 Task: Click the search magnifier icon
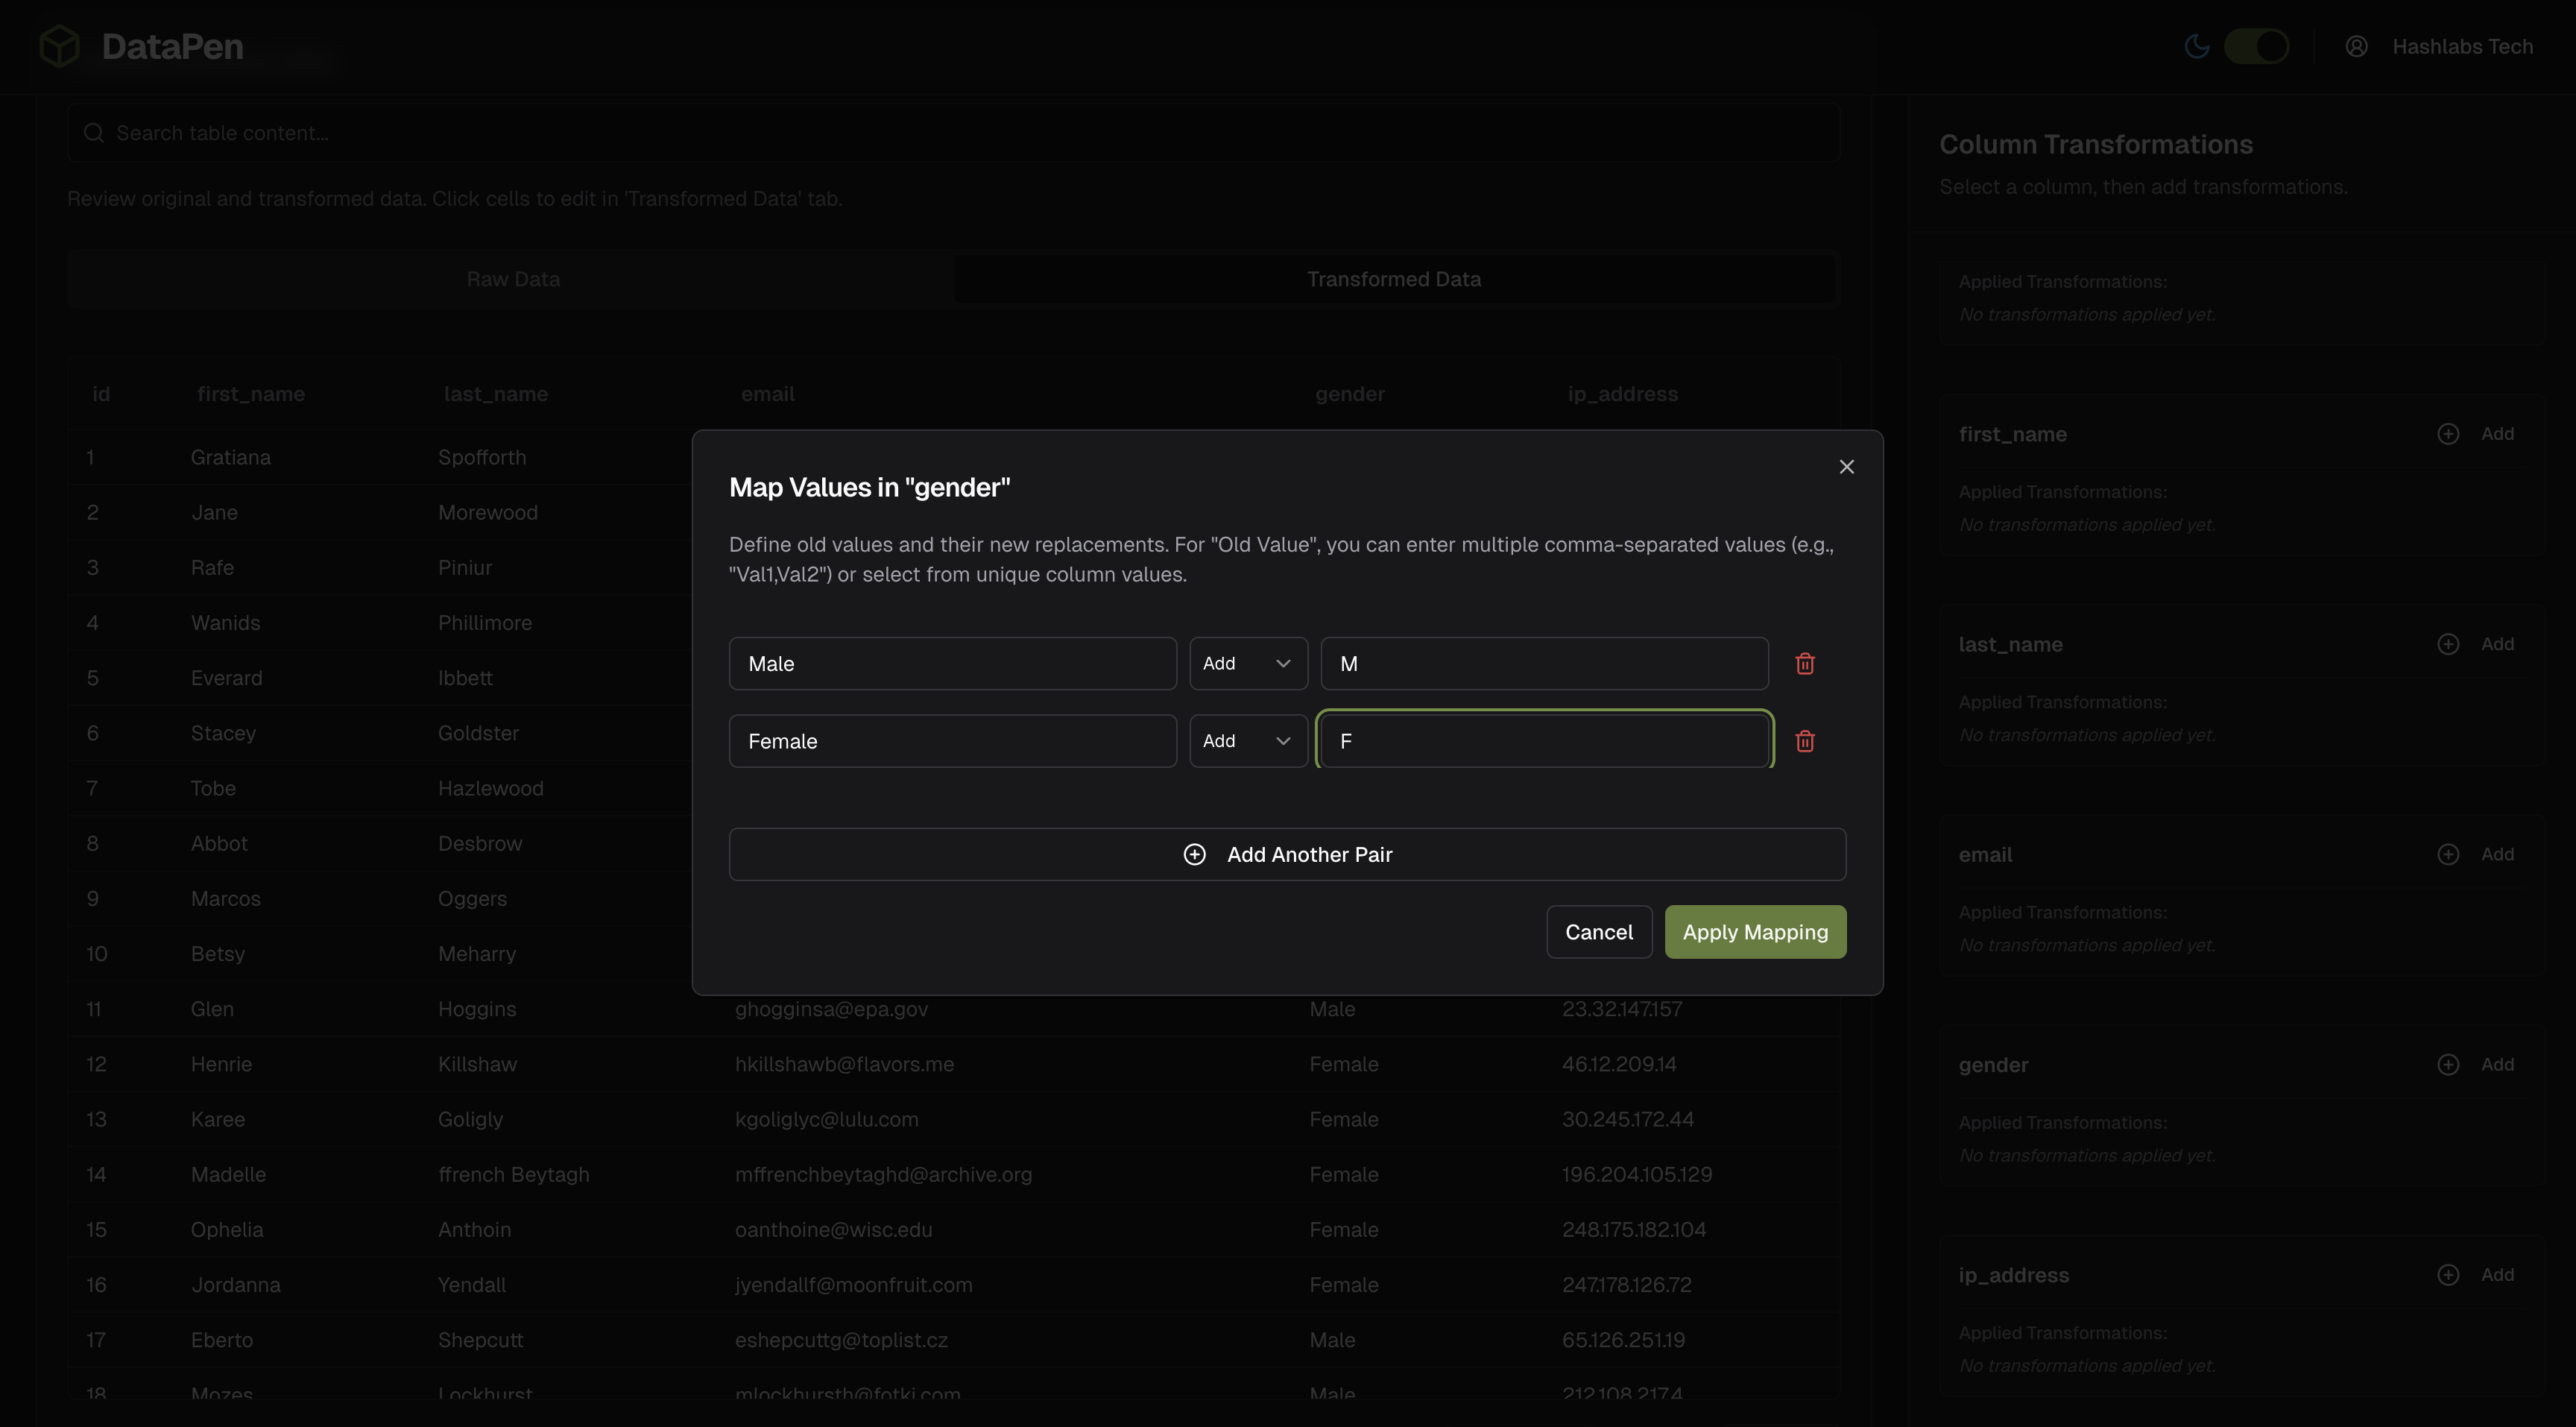(x=94, y=133)
